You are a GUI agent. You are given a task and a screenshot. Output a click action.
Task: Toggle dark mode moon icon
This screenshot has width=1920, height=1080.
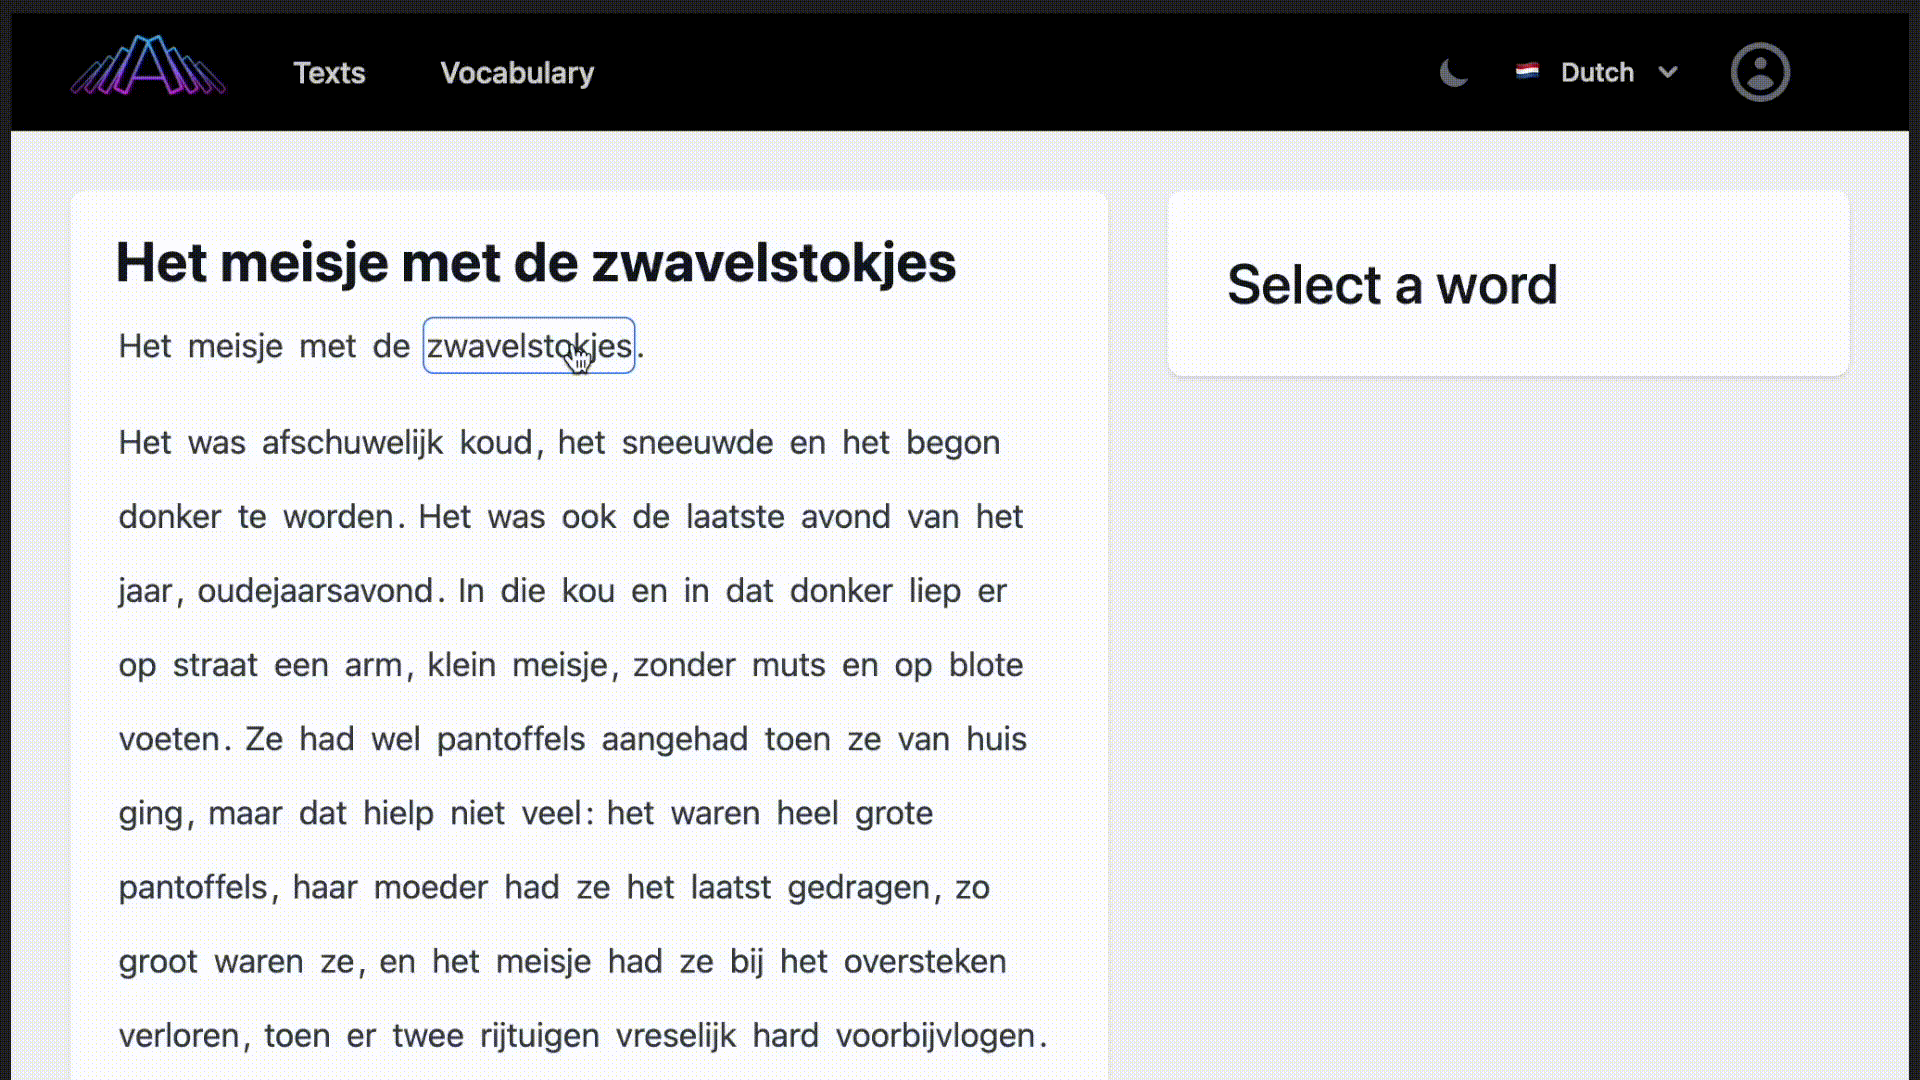click(x=1453, y=73)
